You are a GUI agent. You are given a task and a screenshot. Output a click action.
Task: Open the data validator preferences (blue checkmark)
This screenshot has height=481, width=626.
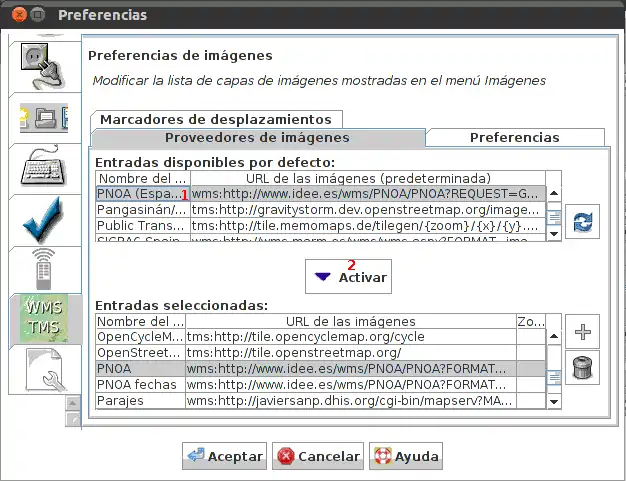point(42,219)
